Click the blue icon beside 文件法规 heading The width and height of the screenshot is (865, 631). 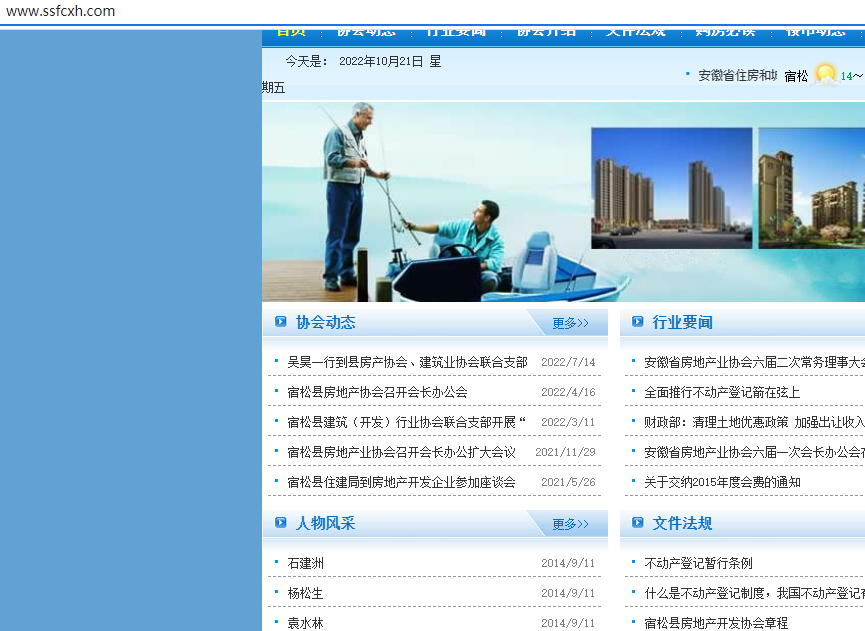click(638, 523)
